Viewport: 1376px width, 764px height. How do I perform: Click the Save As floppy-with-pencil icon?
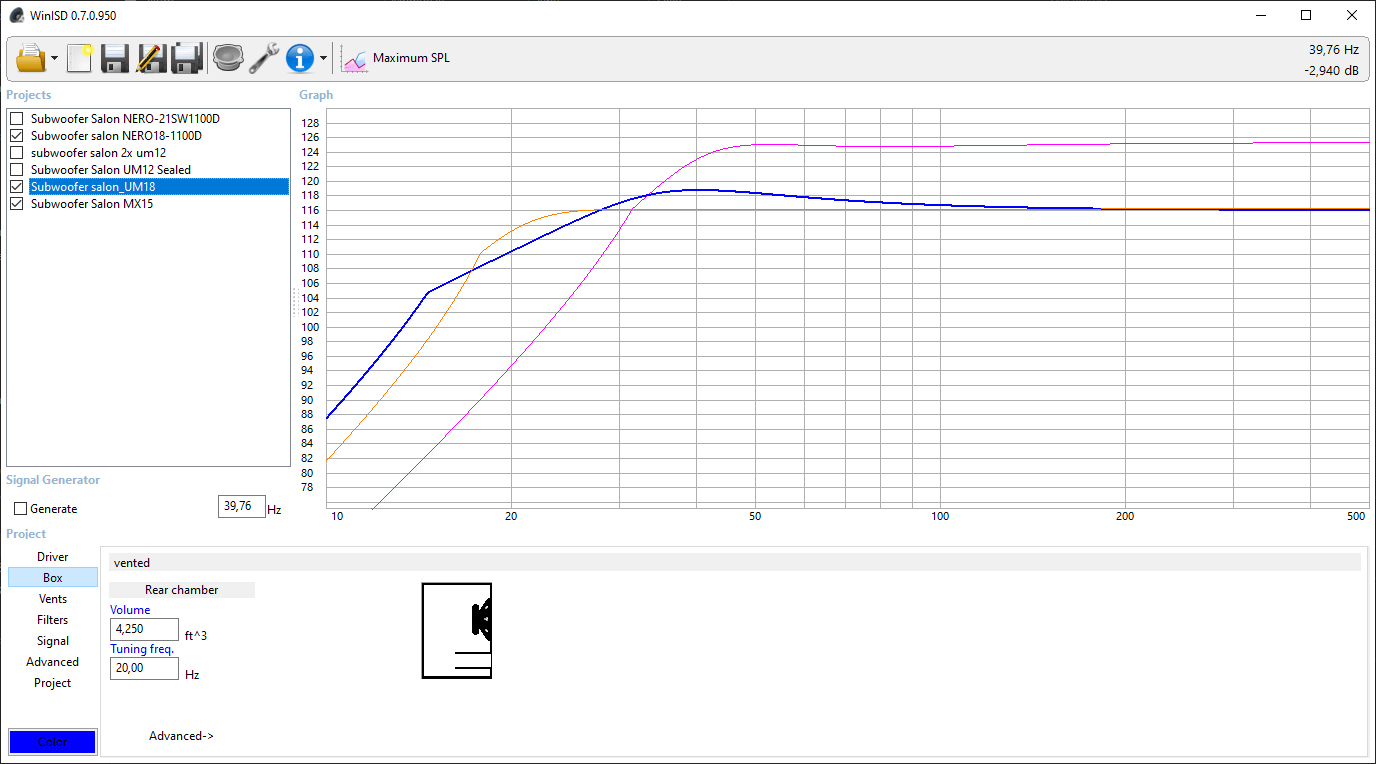pos(151,58)
